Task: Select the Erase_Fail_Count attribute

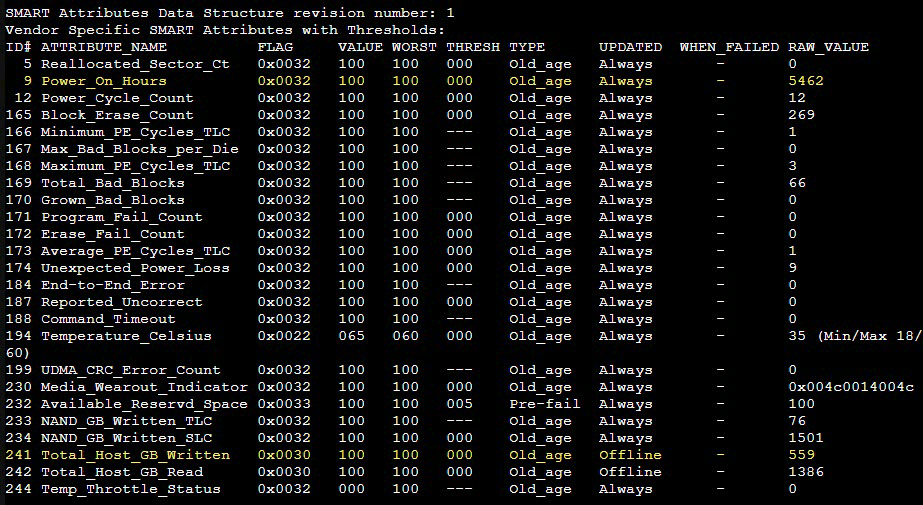Action: tap(112, 235)
